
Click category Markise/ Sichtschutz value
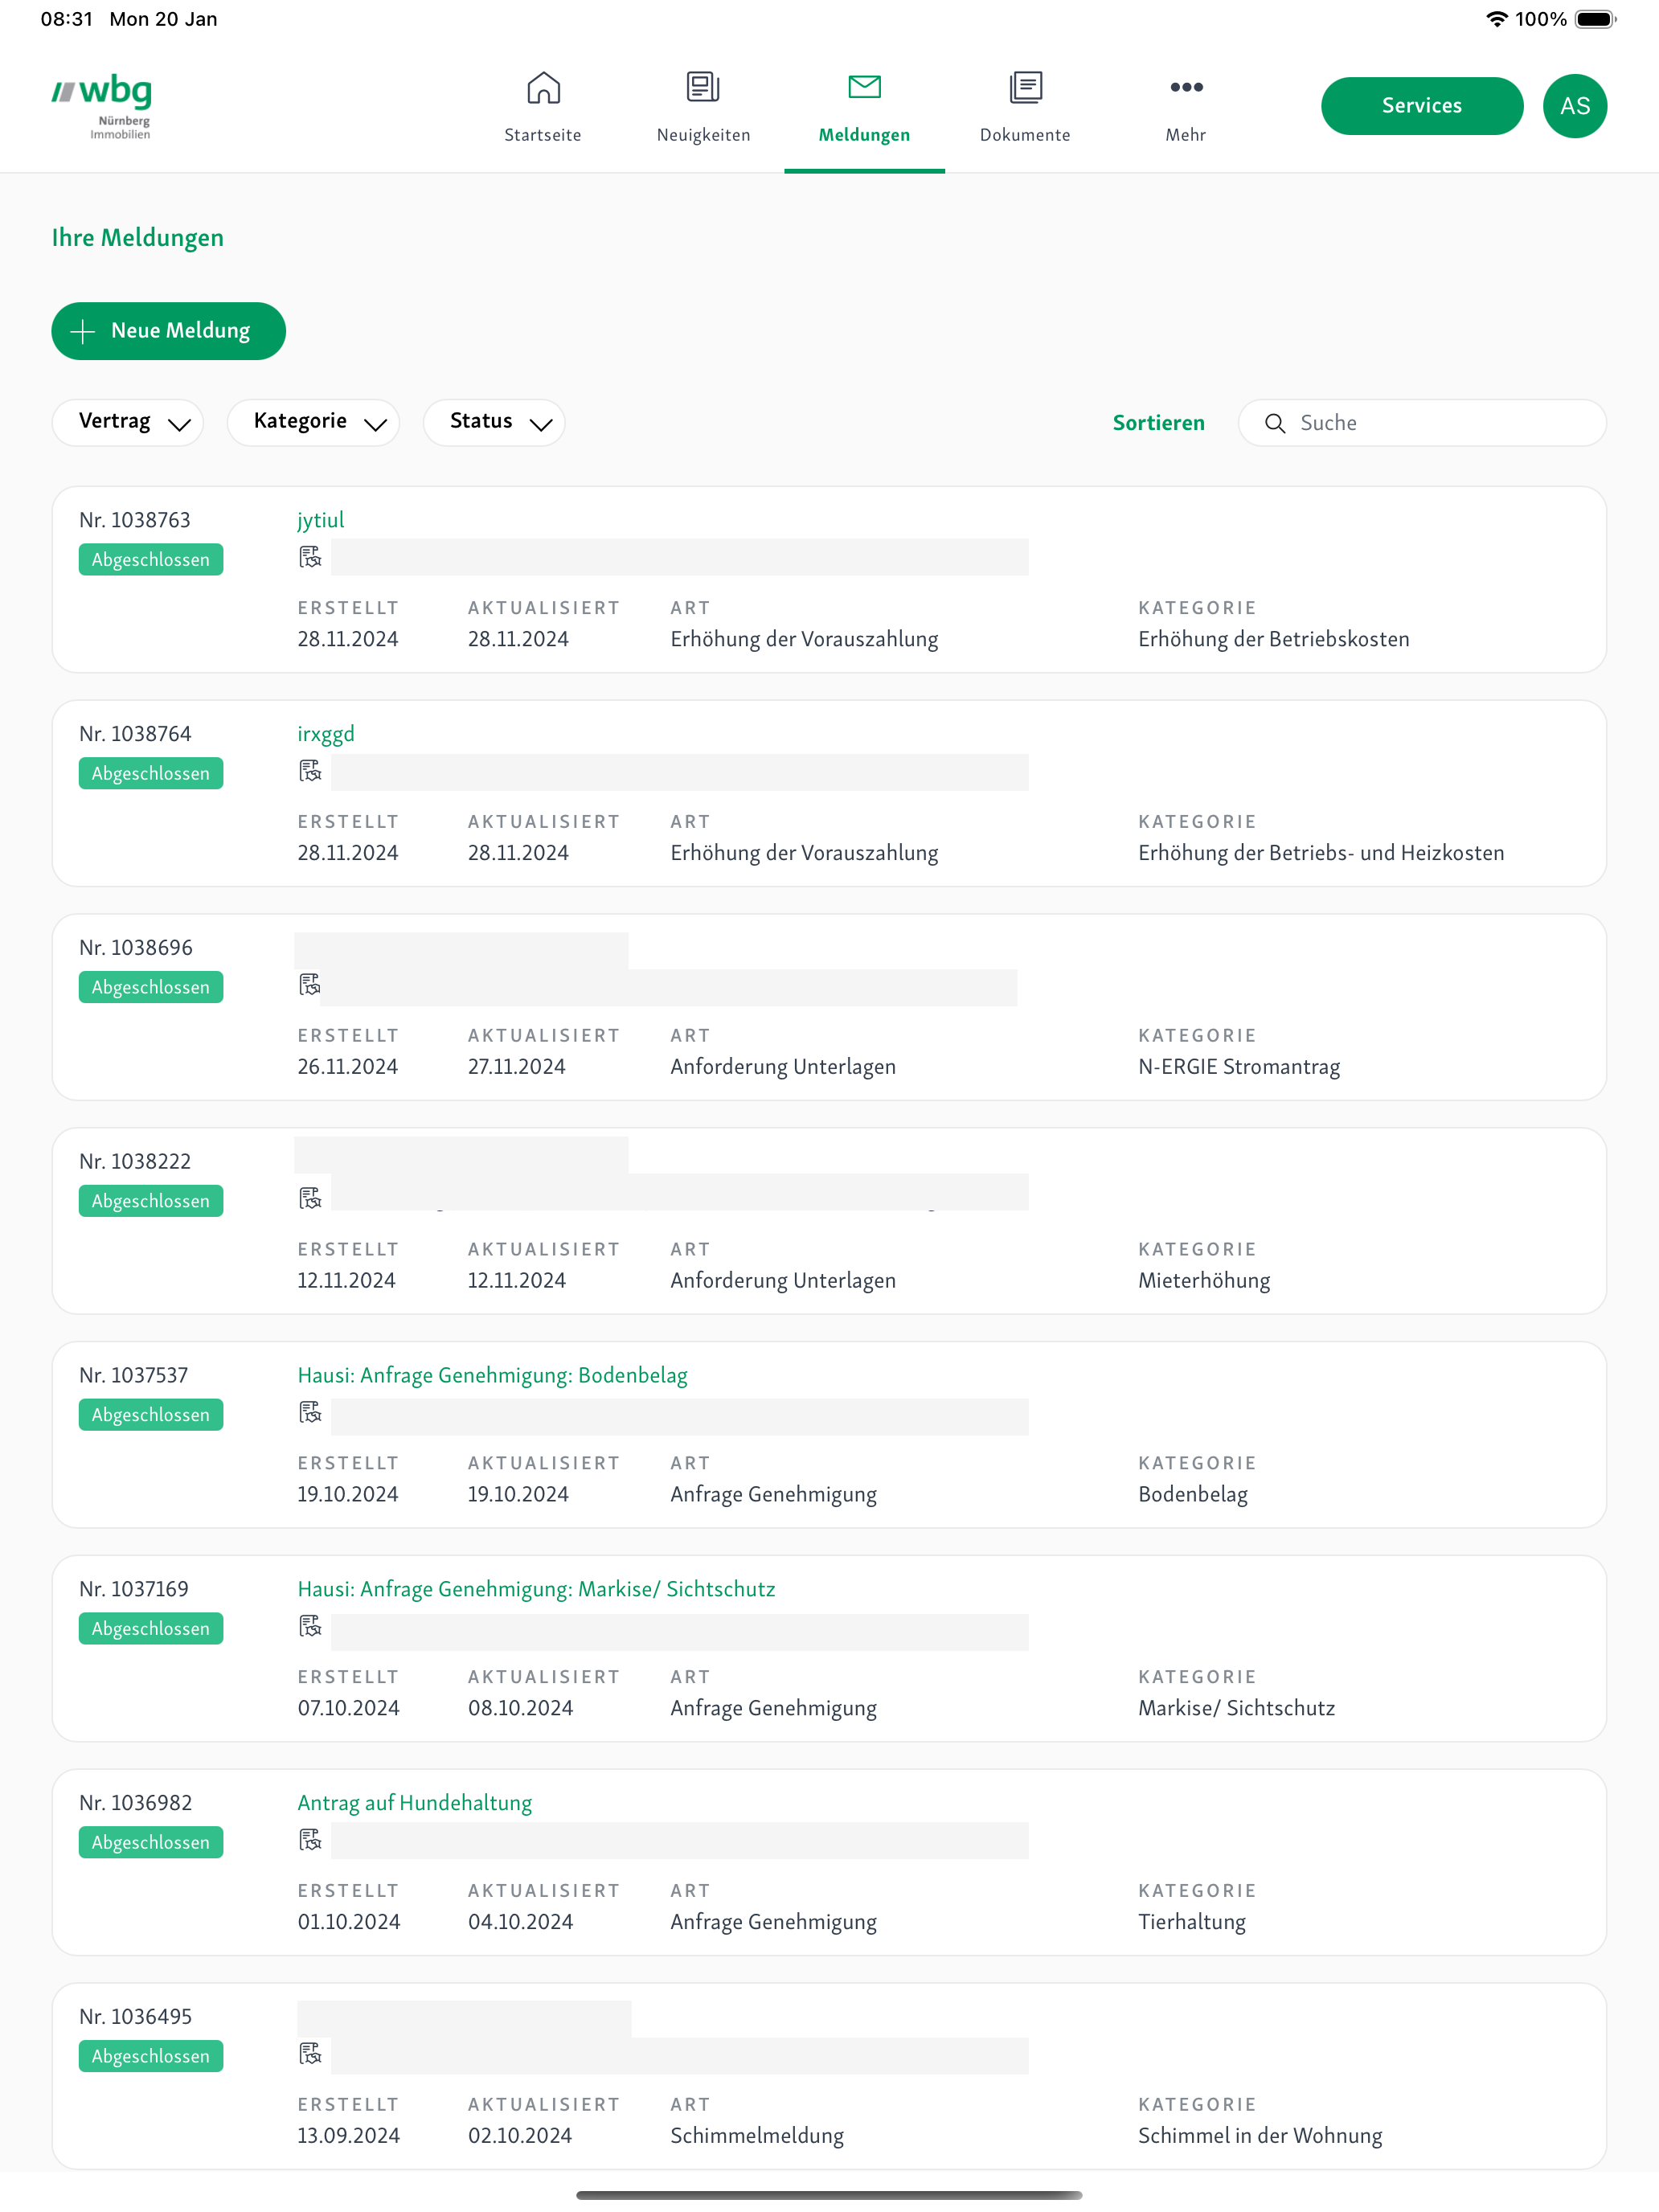pos(1236,1709)
